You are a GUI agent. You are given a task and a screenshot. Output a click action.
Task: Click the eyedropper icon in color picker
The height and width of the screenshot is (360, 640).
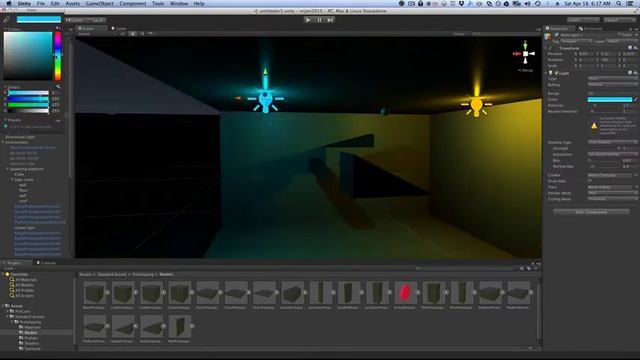tap(7, 19)
